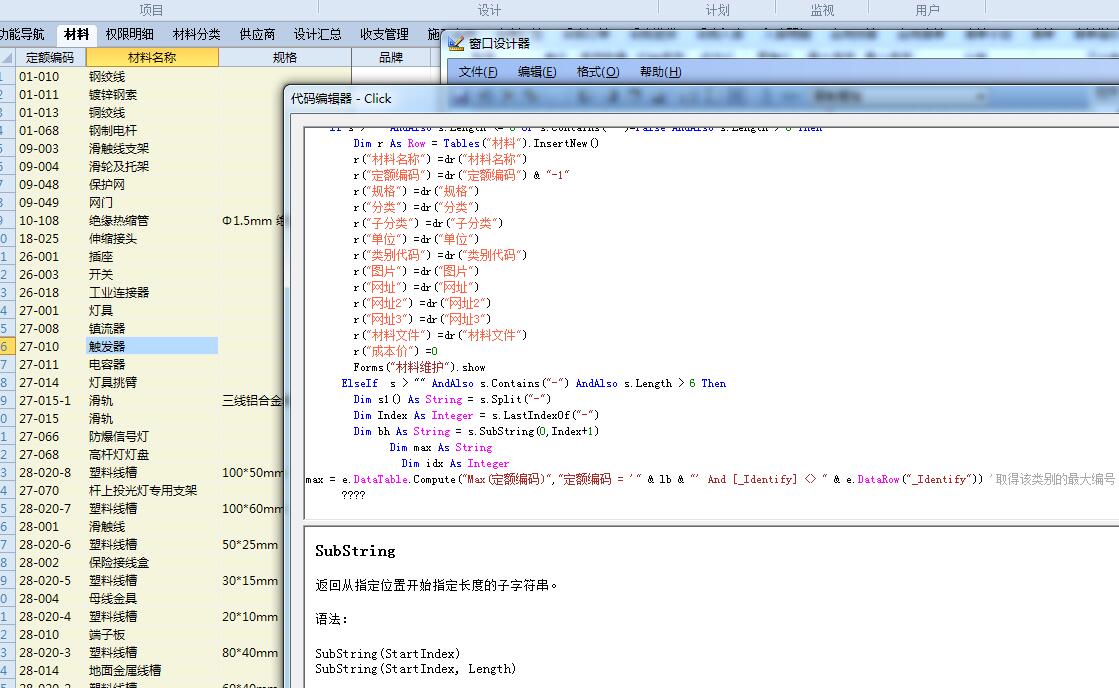Click the 材料名称 column header
The image size is (1119, 688).
point(152,58)
